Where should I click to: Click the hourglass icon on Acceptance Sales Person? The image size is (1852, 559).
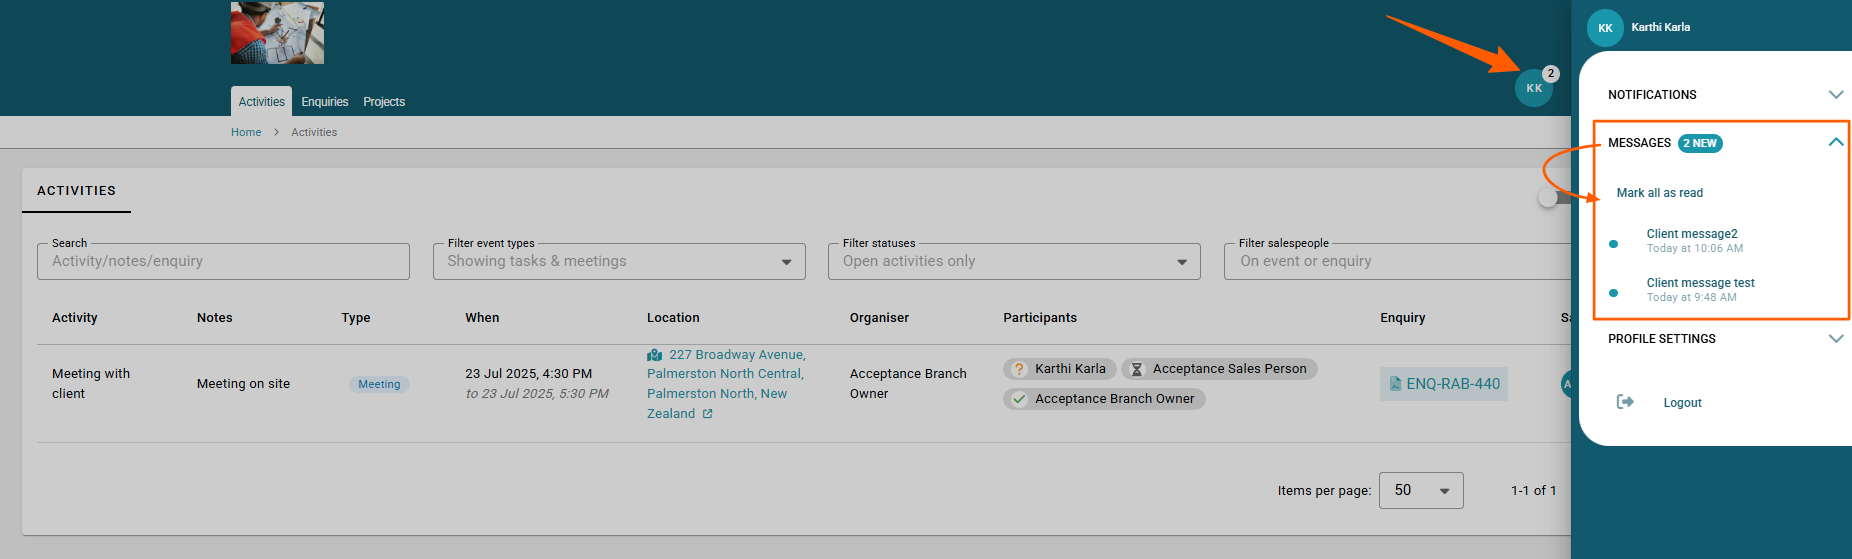(x=1137, y=369)
